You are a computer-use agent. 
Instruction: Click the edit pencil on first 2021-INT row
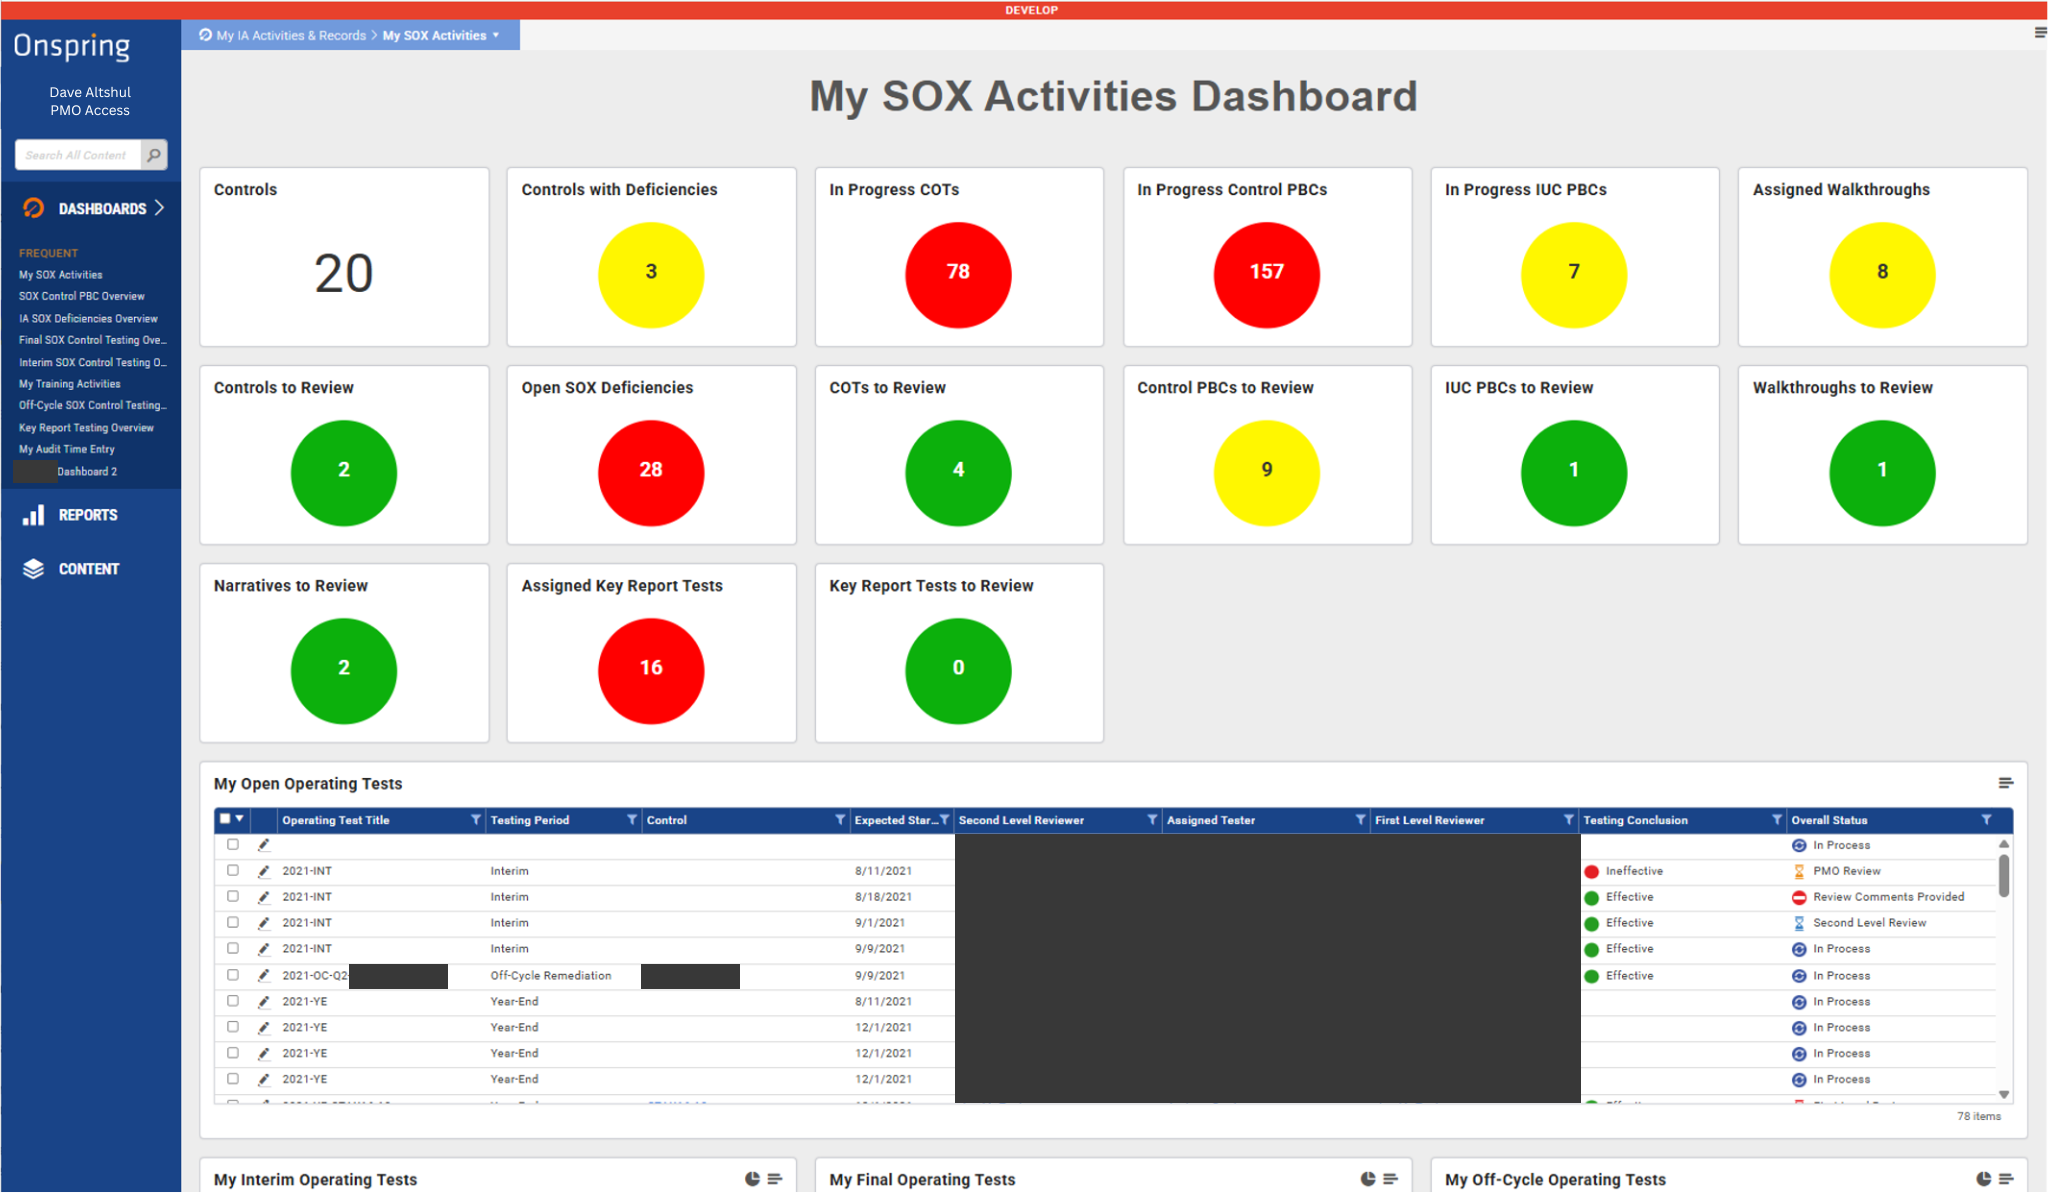264,871
